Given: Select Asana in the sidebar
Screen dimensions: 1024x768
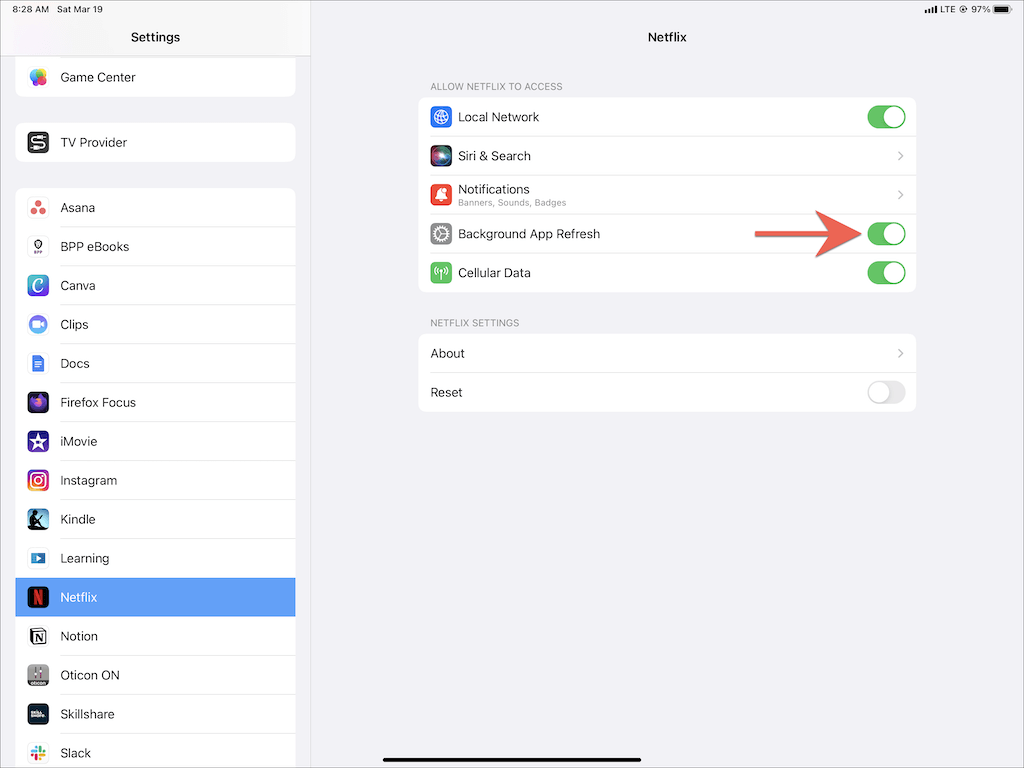Looking at the screenshot, I should [155, 208].
